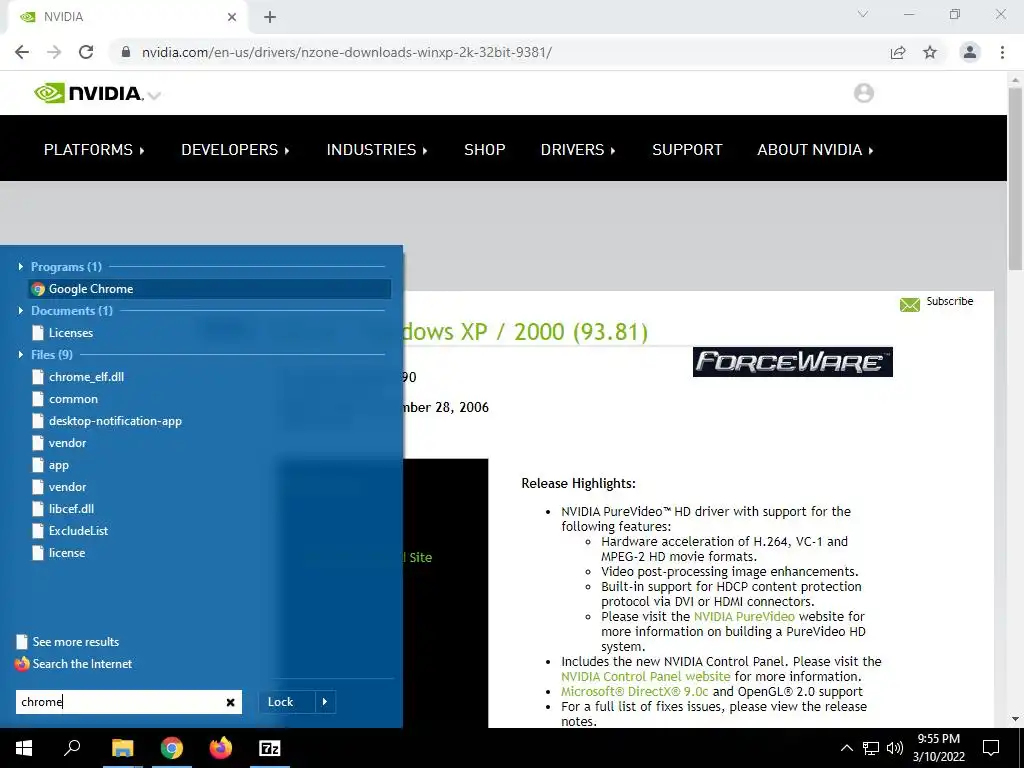Expand the Lock options arrow

tap(325, 702)
